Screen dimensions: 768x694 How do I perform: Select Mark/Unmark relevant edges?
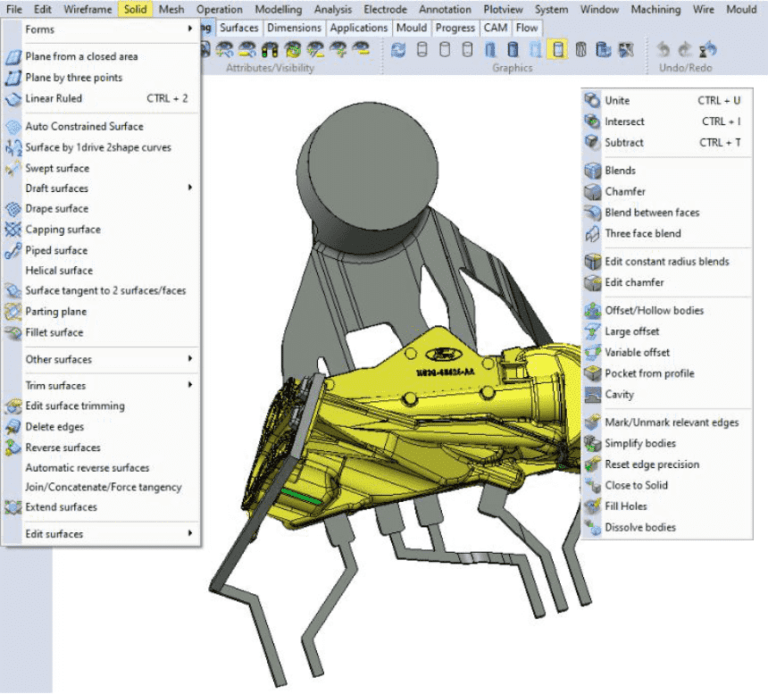[x=667, y=423]
